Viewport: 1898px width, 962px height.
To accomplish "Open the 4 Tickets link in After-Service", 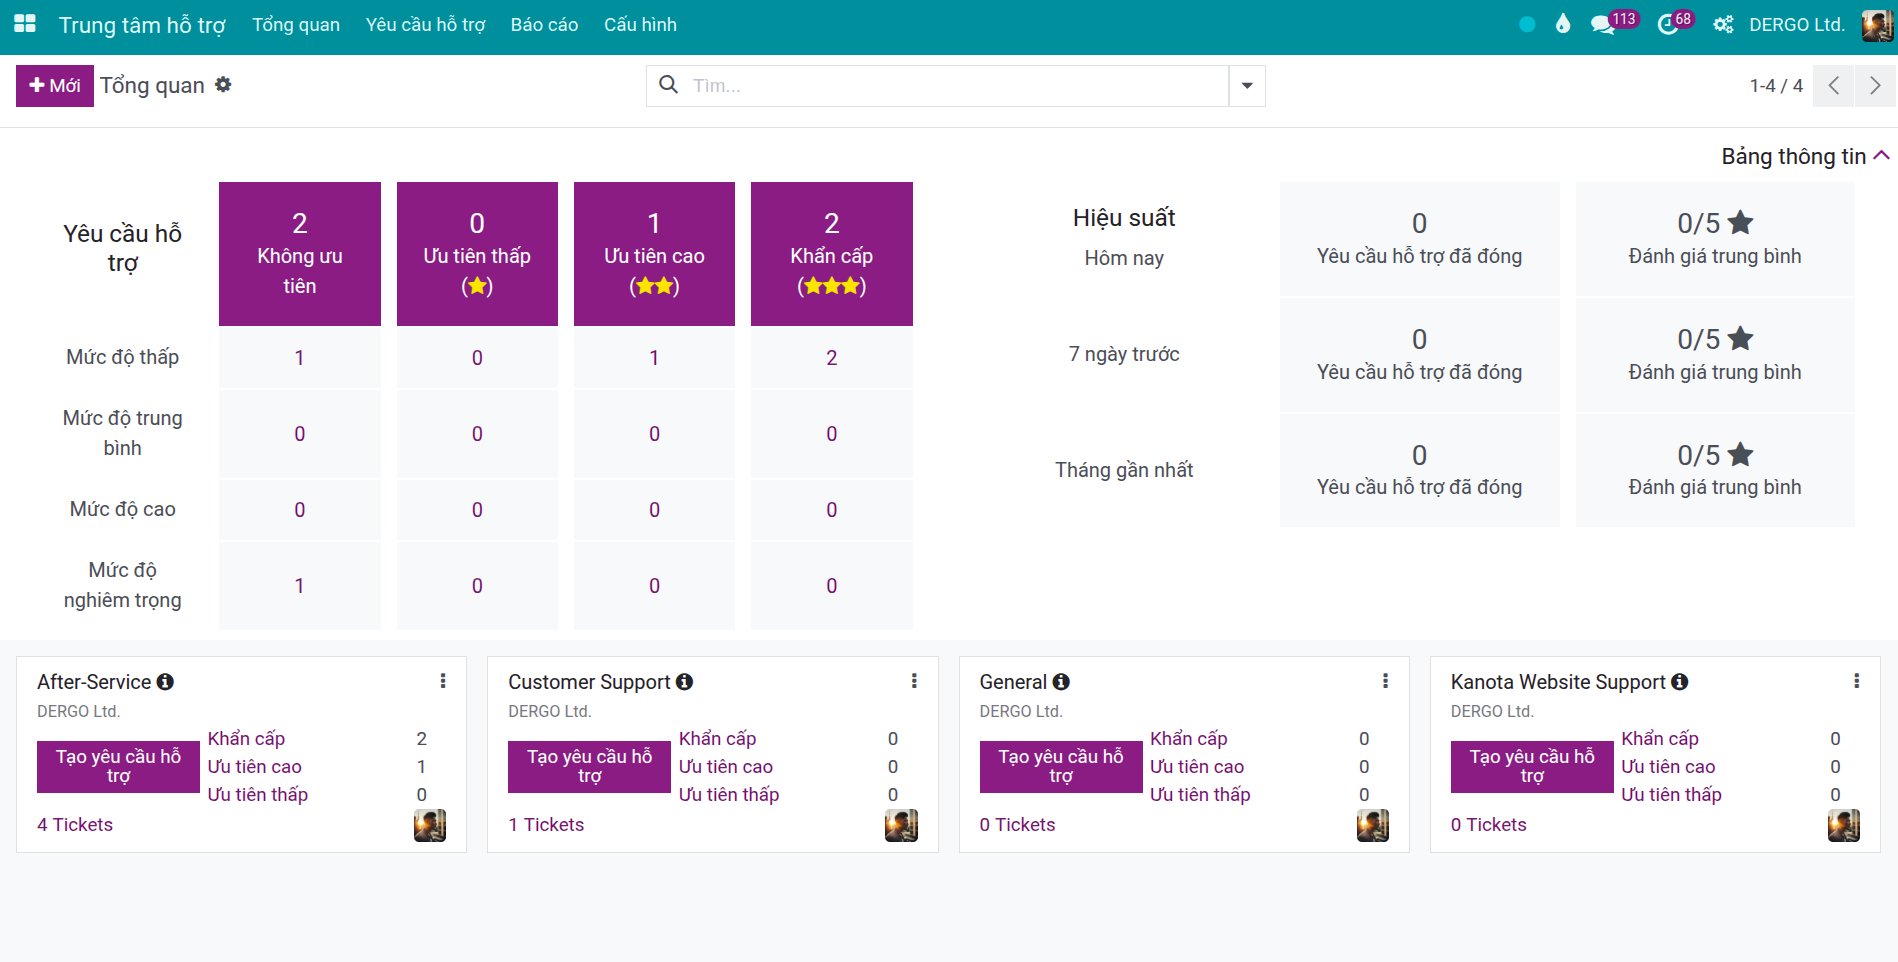I will click(x=75, y=825).
